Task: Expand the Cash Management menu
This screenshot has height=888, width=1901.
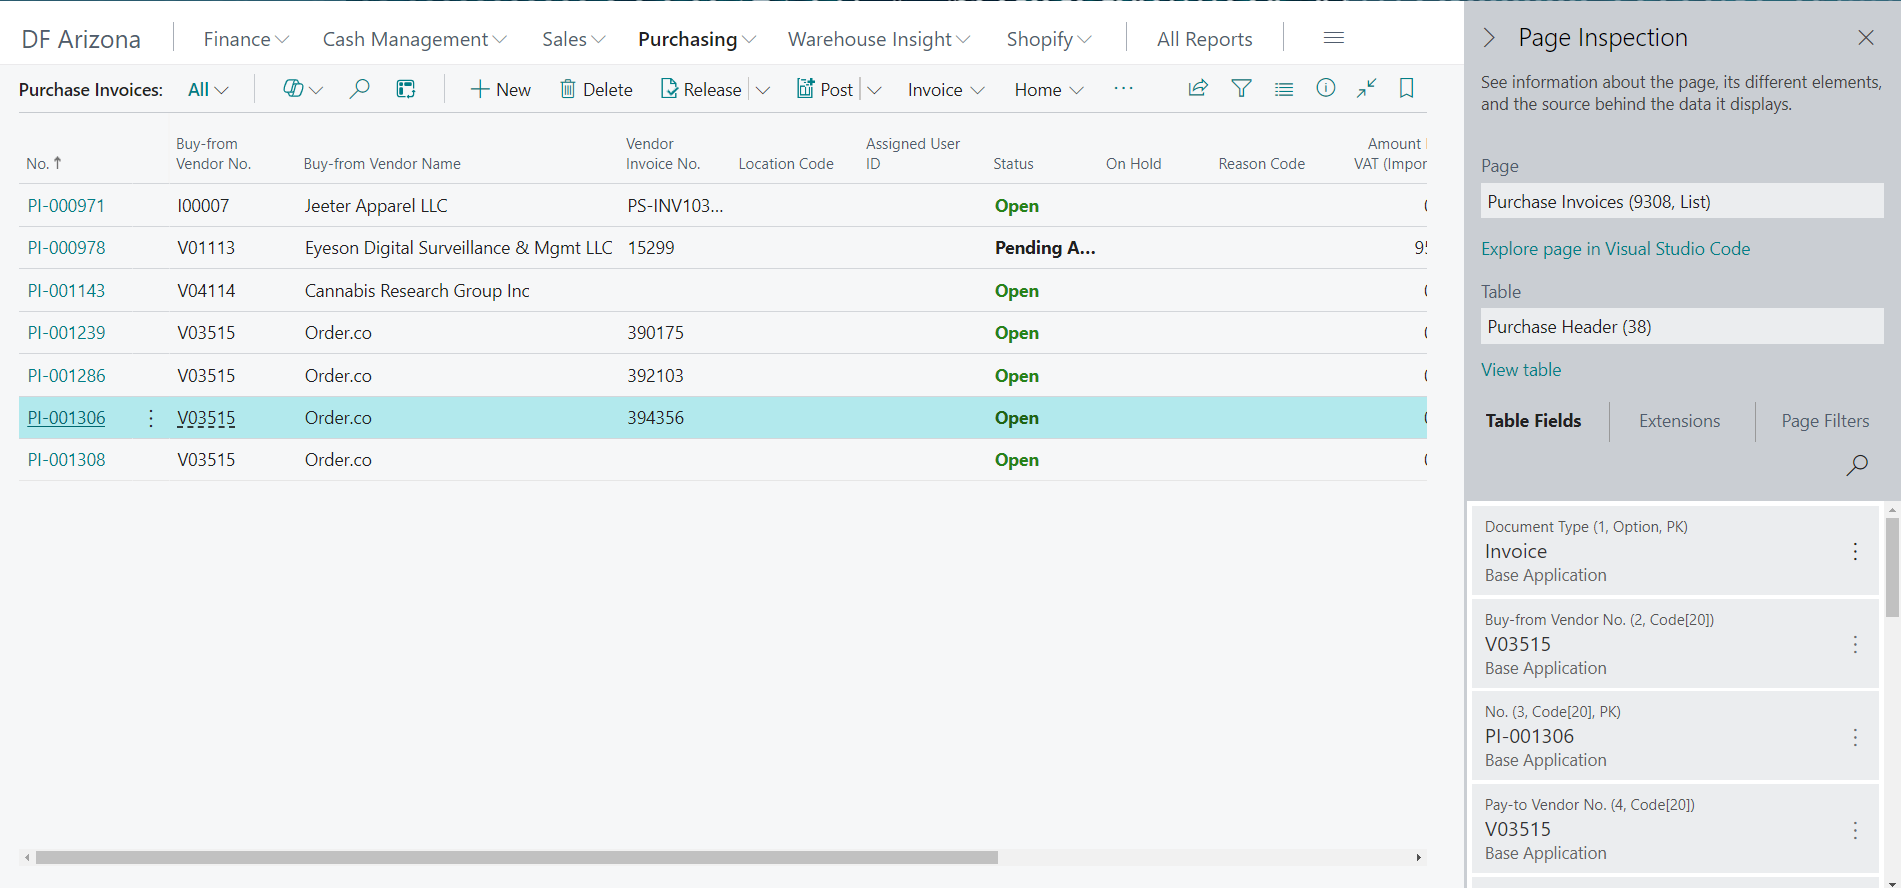Action: (414, 39)
